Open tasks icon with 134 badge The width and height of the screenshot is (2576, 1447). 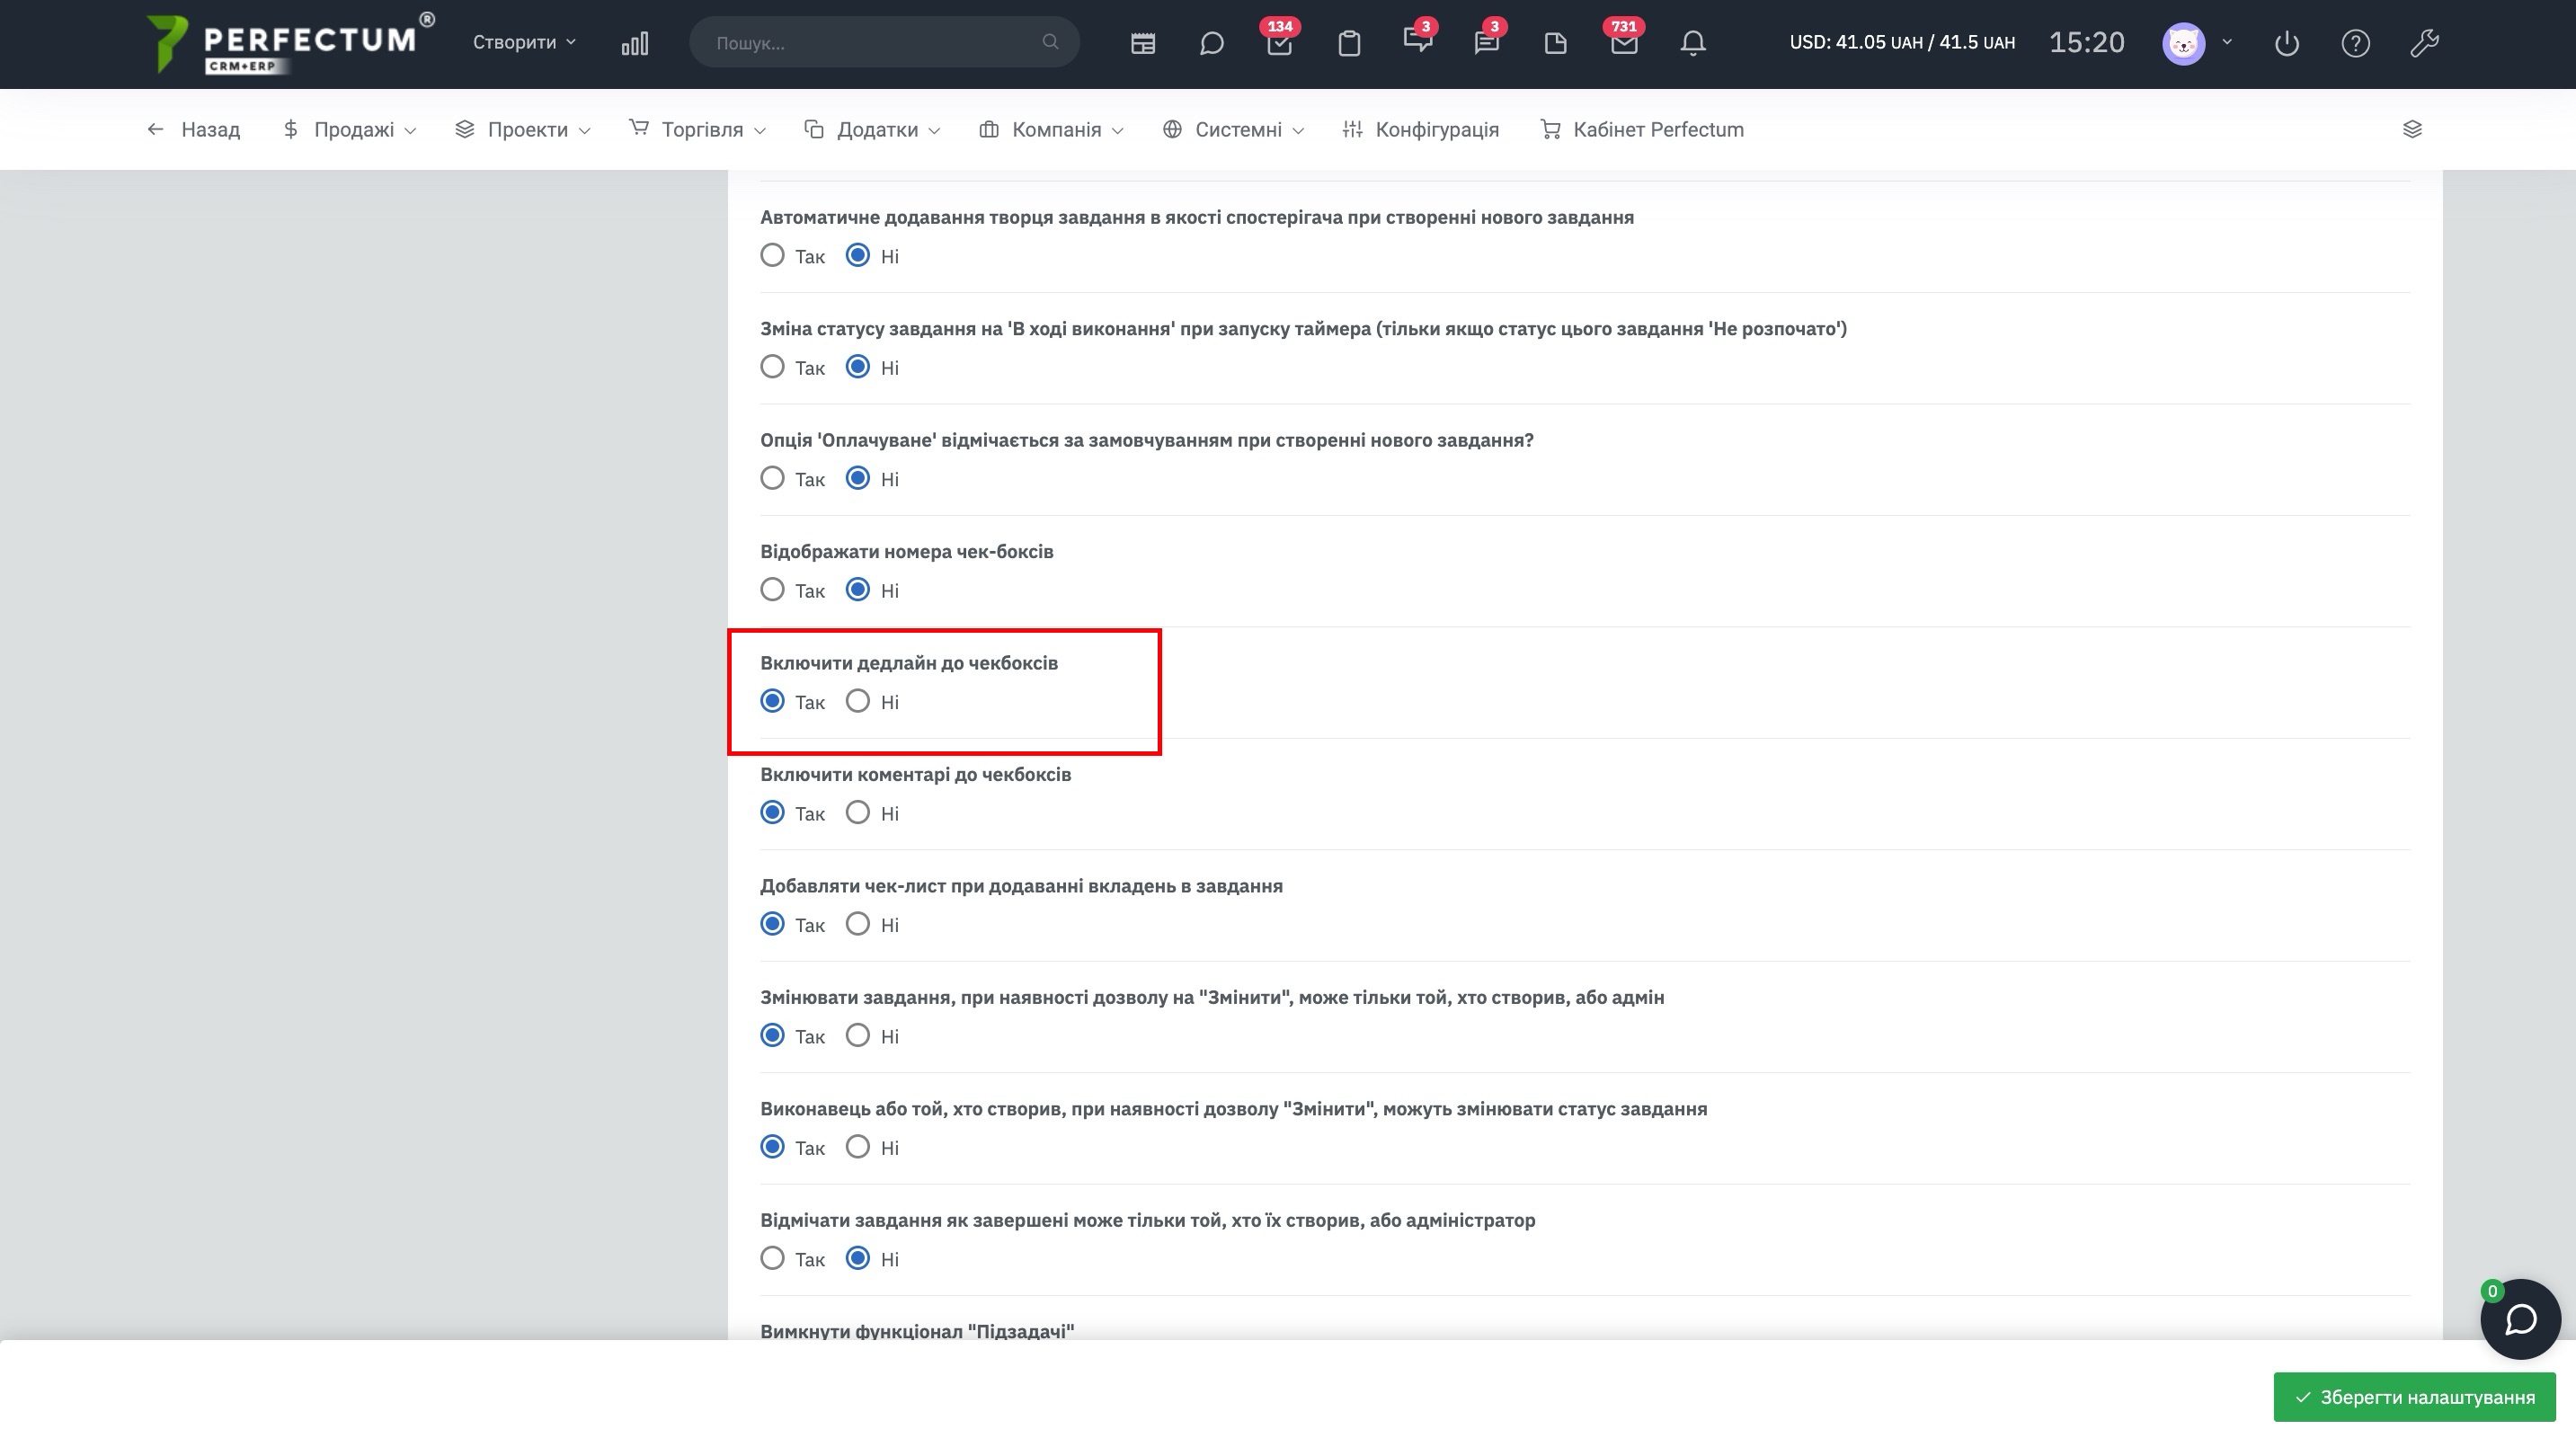coord(1279,43)
